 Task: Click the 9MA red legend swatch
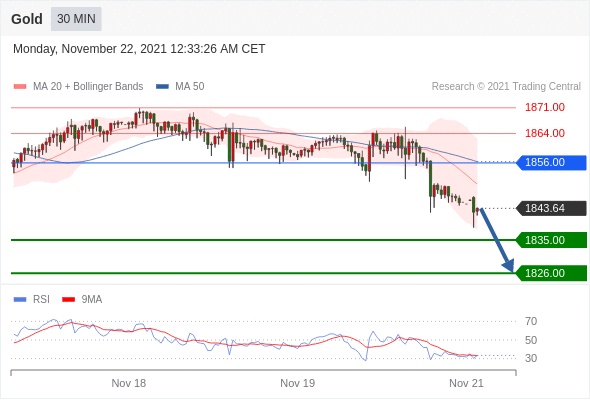coord(68,300)
